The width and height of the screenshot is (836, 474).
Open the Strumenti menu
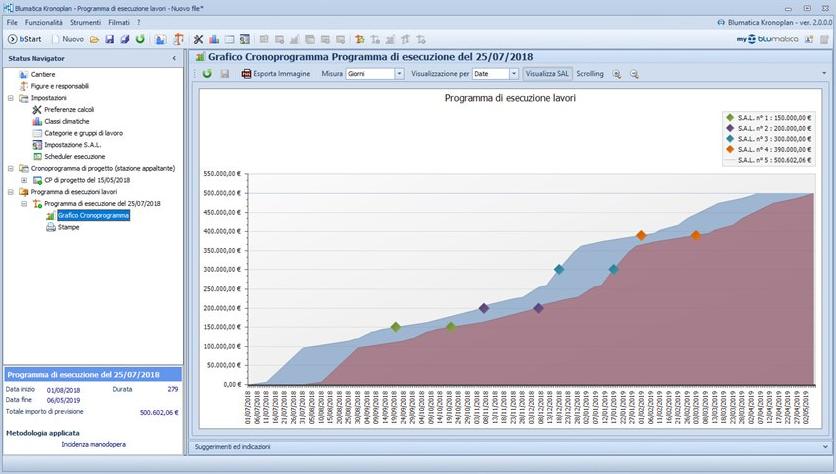coord(85,22)
